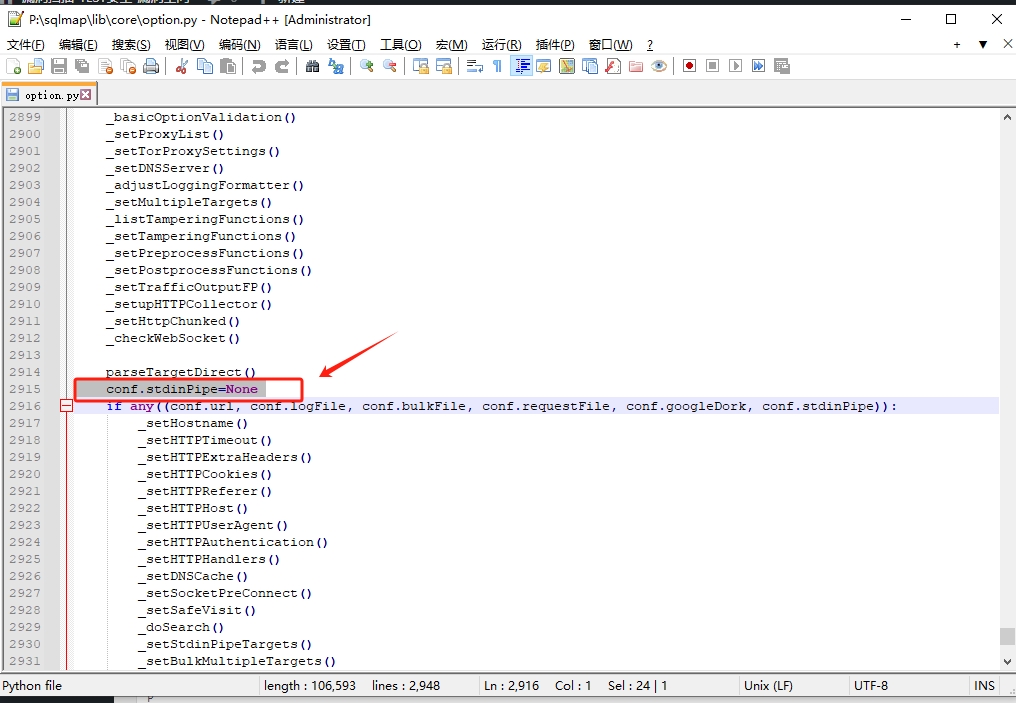Click the INS status bar indicator
Viewport: 1016px width, 703px height.
tap(984, 686)
